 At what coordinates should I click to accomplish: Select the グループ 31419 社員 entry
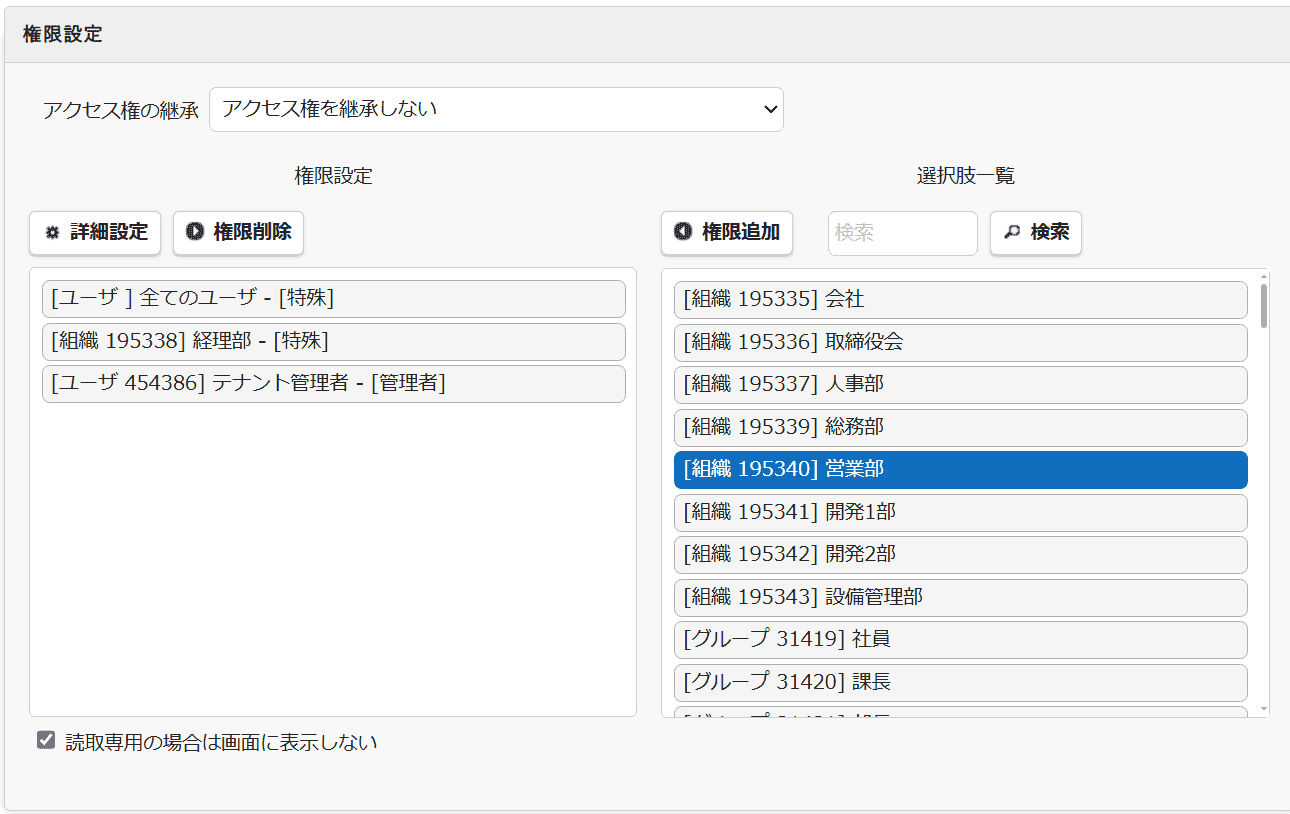960,640
